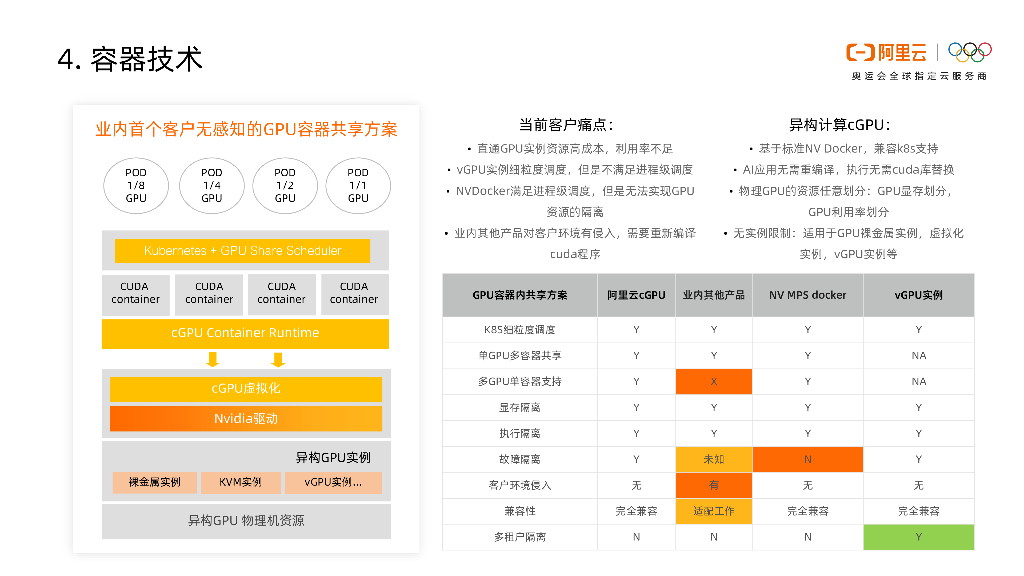Select the cGPU虚拟化 block

tap(246, 389)
